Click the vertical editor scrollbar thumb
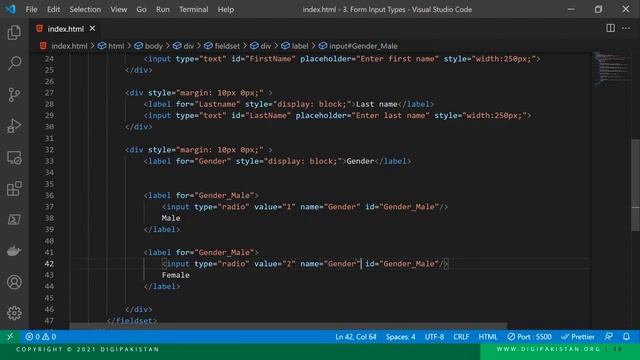640x360 pixels. 636,185
